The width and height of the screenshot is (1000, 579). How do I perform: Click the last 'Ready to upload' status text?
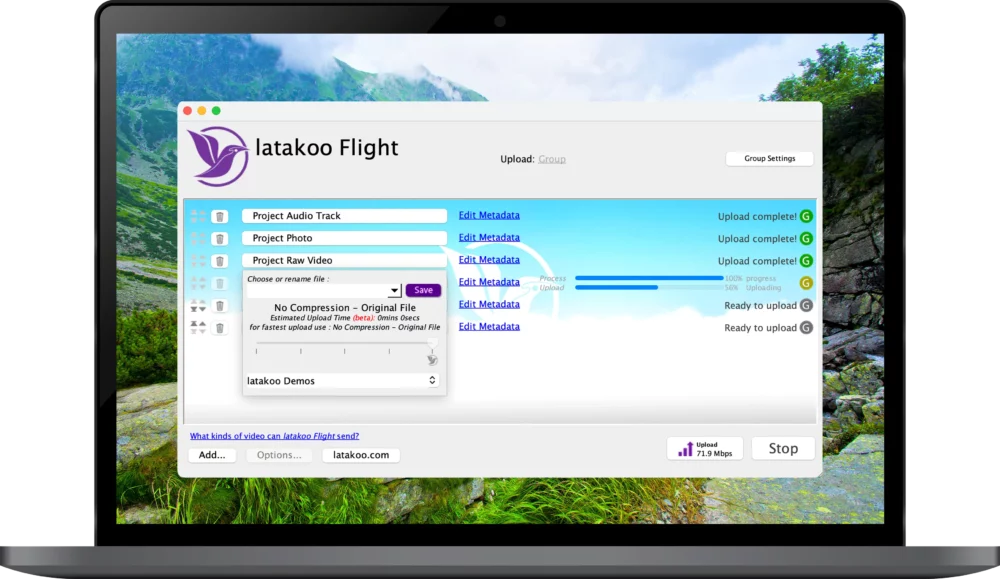(760, 328)
